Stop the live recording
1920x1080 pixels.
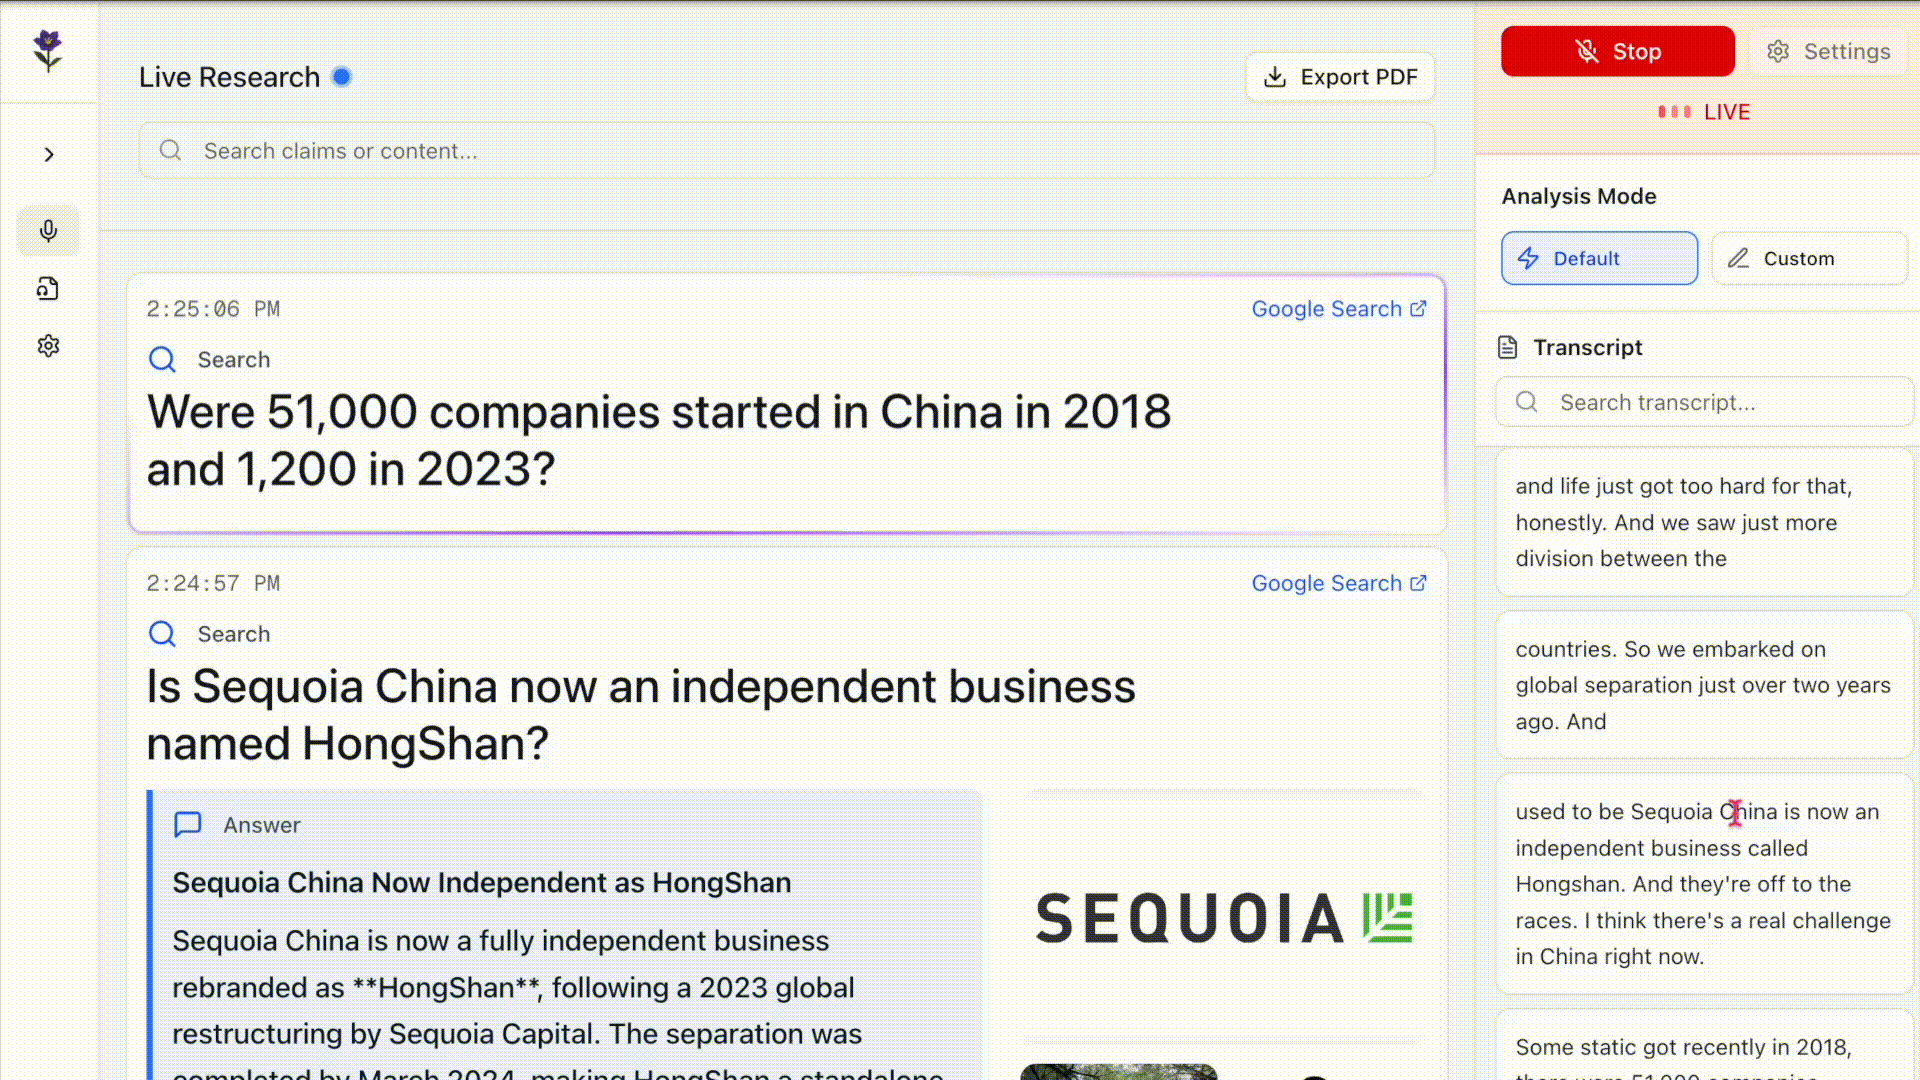click(x=1617, y=51)
